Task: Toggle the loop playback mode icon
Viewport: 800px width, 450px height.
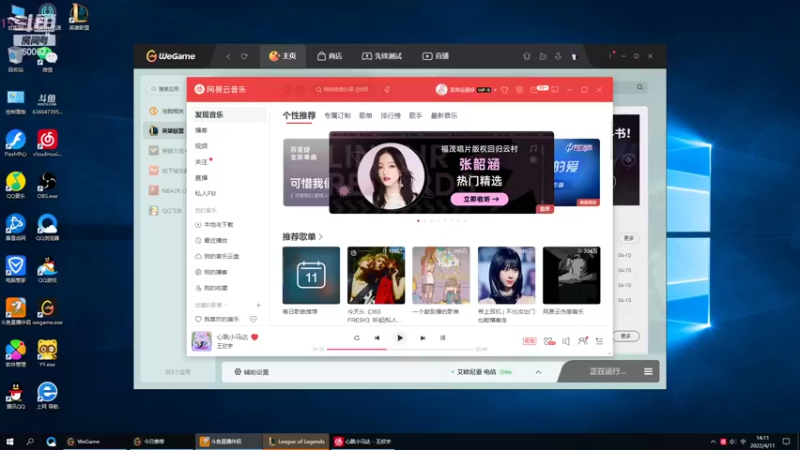Action: point(357,338)
